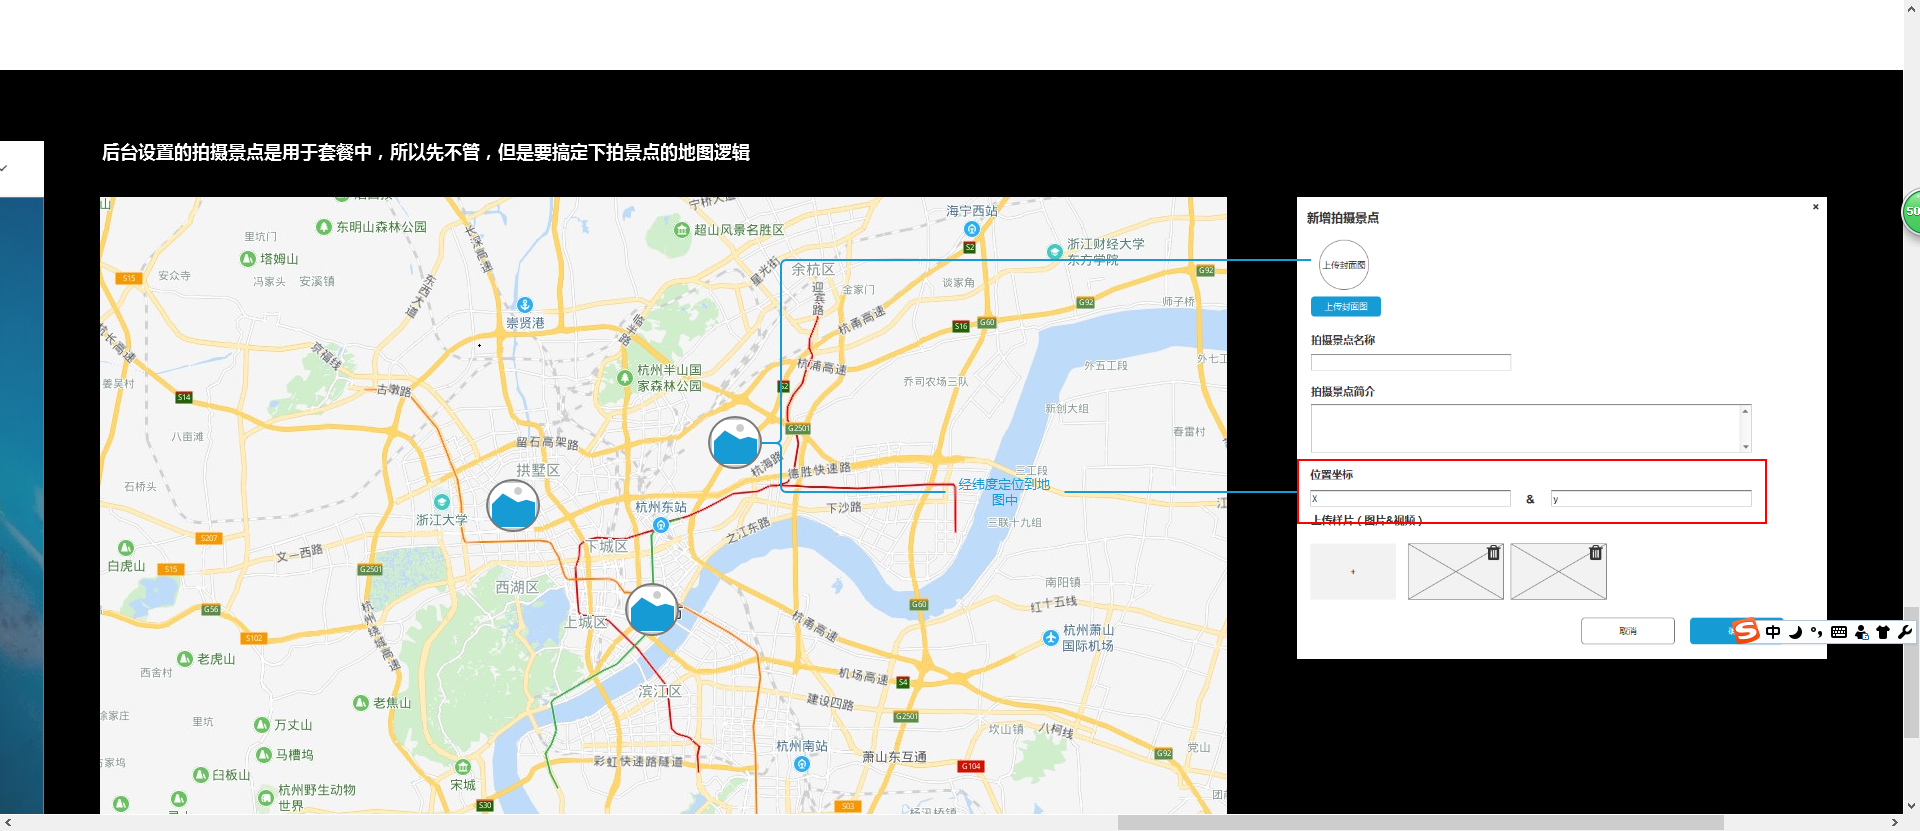
Task: Click the y coordinate input field
Action: [1650, 499]
